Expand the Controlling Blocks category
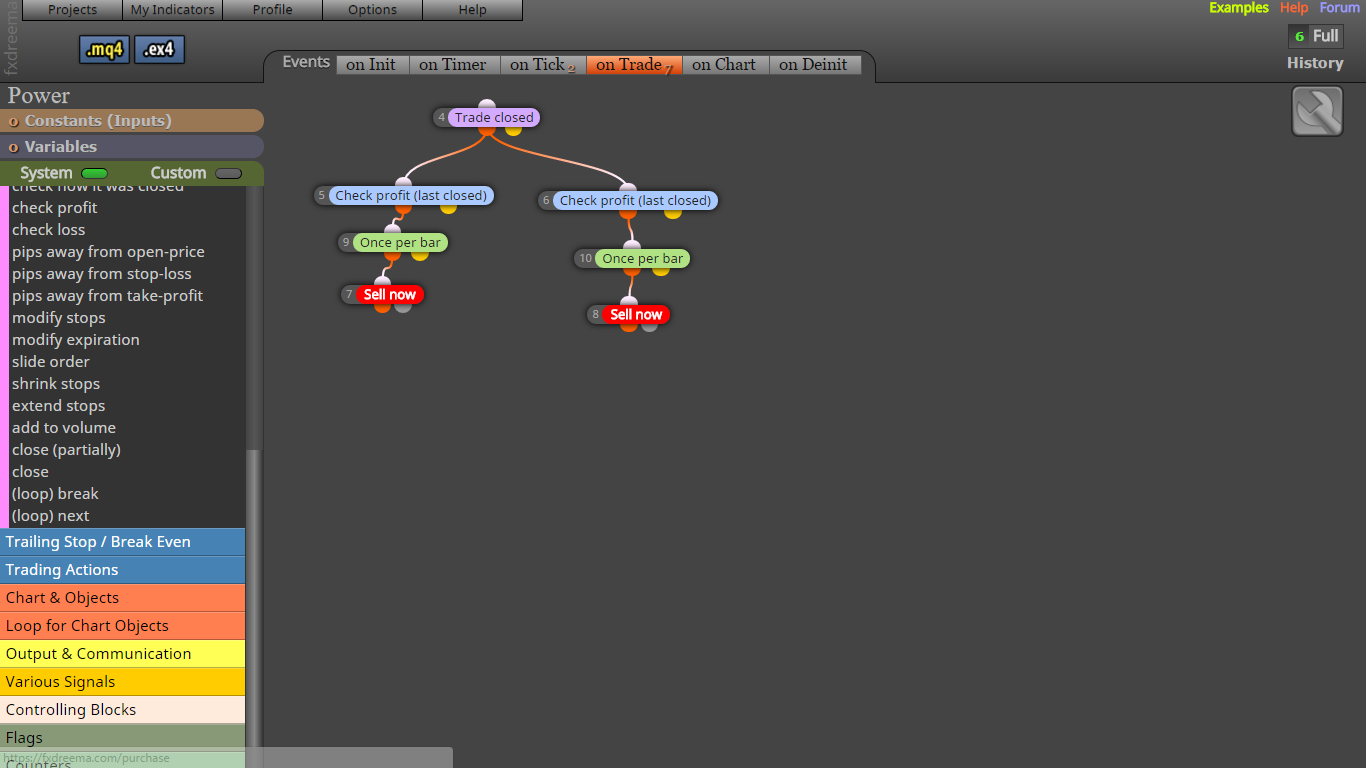1366x768 pixels. coord(122,710)
